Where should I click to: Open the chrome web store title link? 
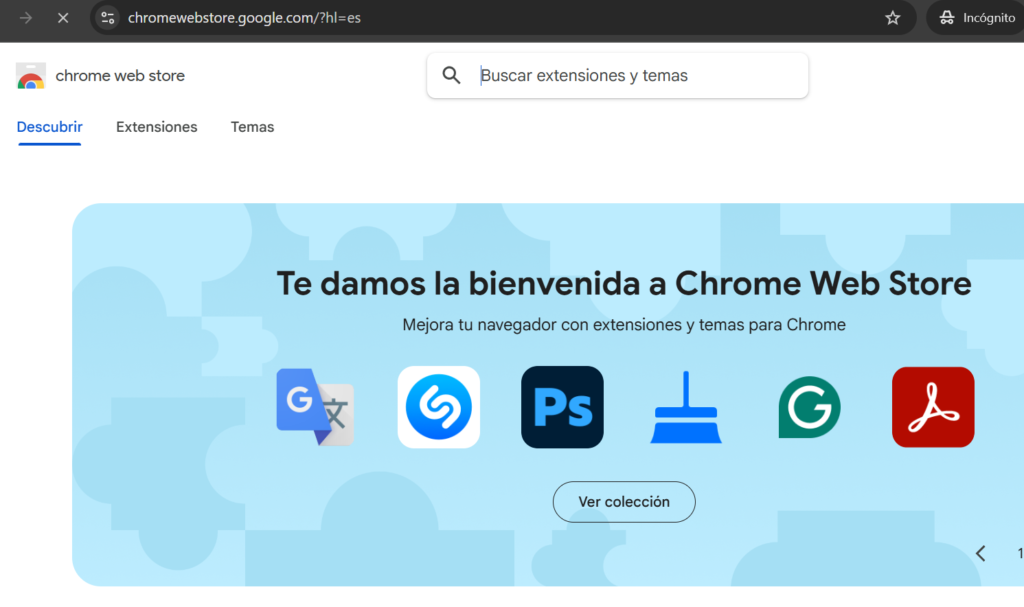(120, 76)
